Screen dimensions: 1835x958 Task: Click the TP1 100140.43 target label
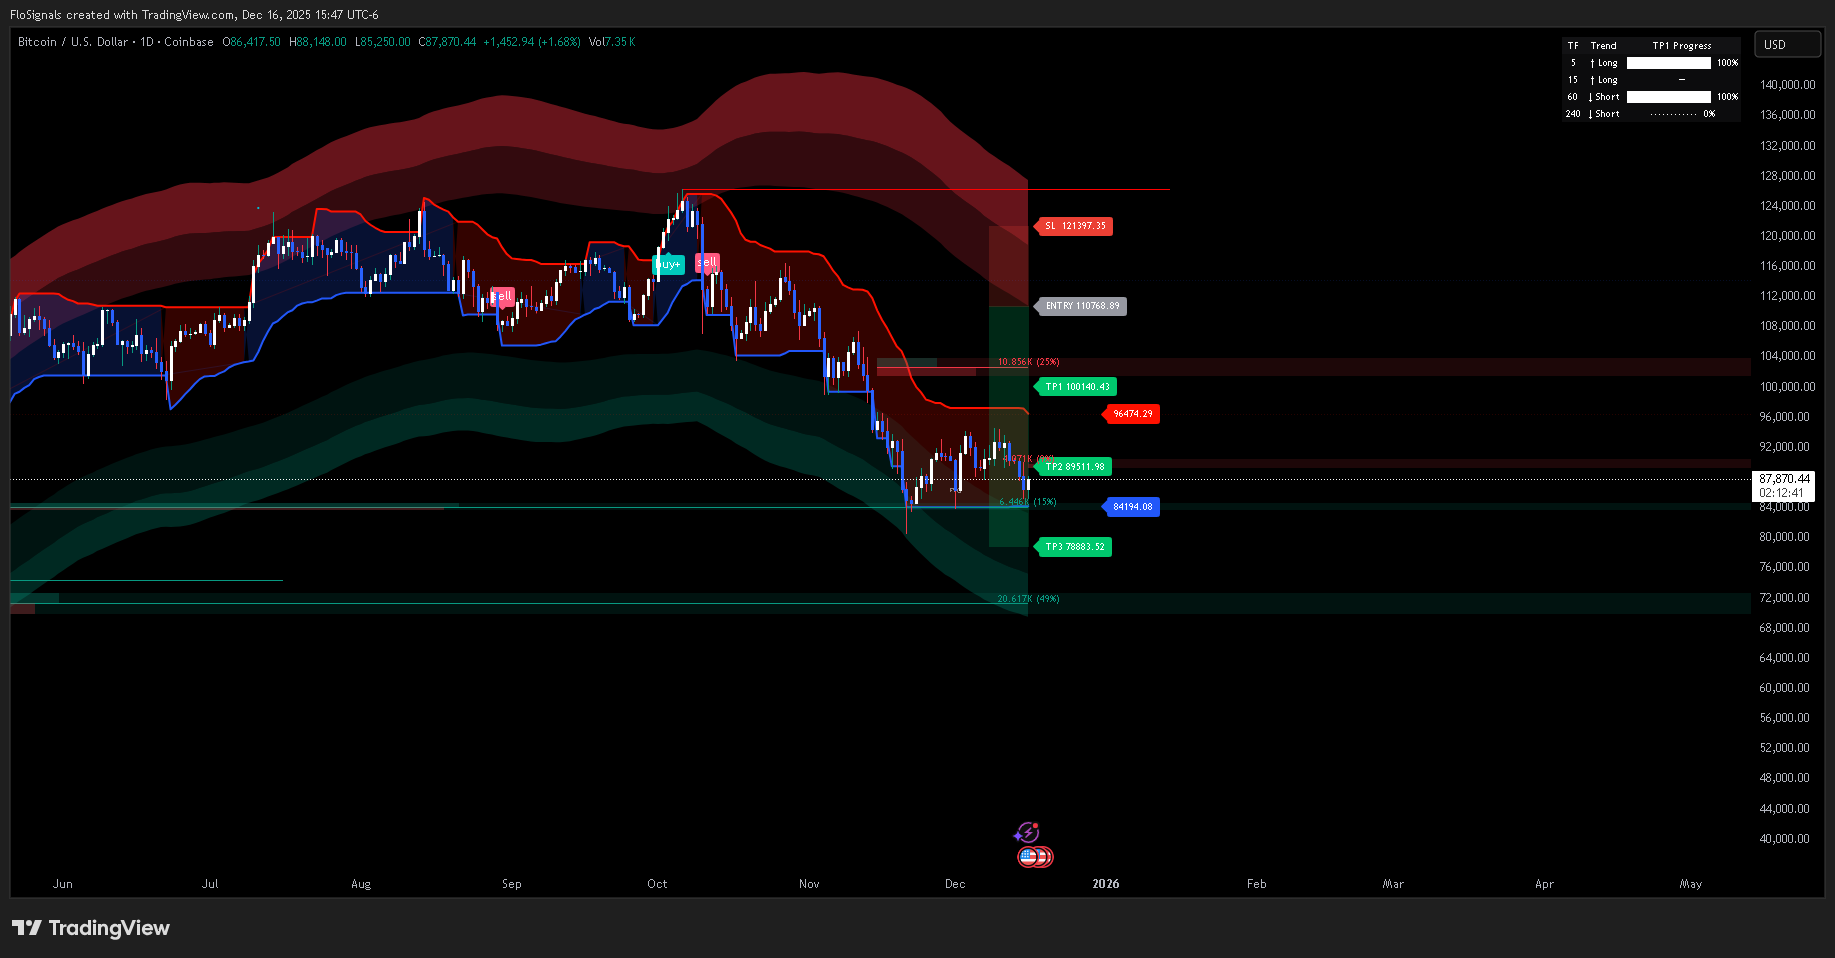click(1077, 387)
